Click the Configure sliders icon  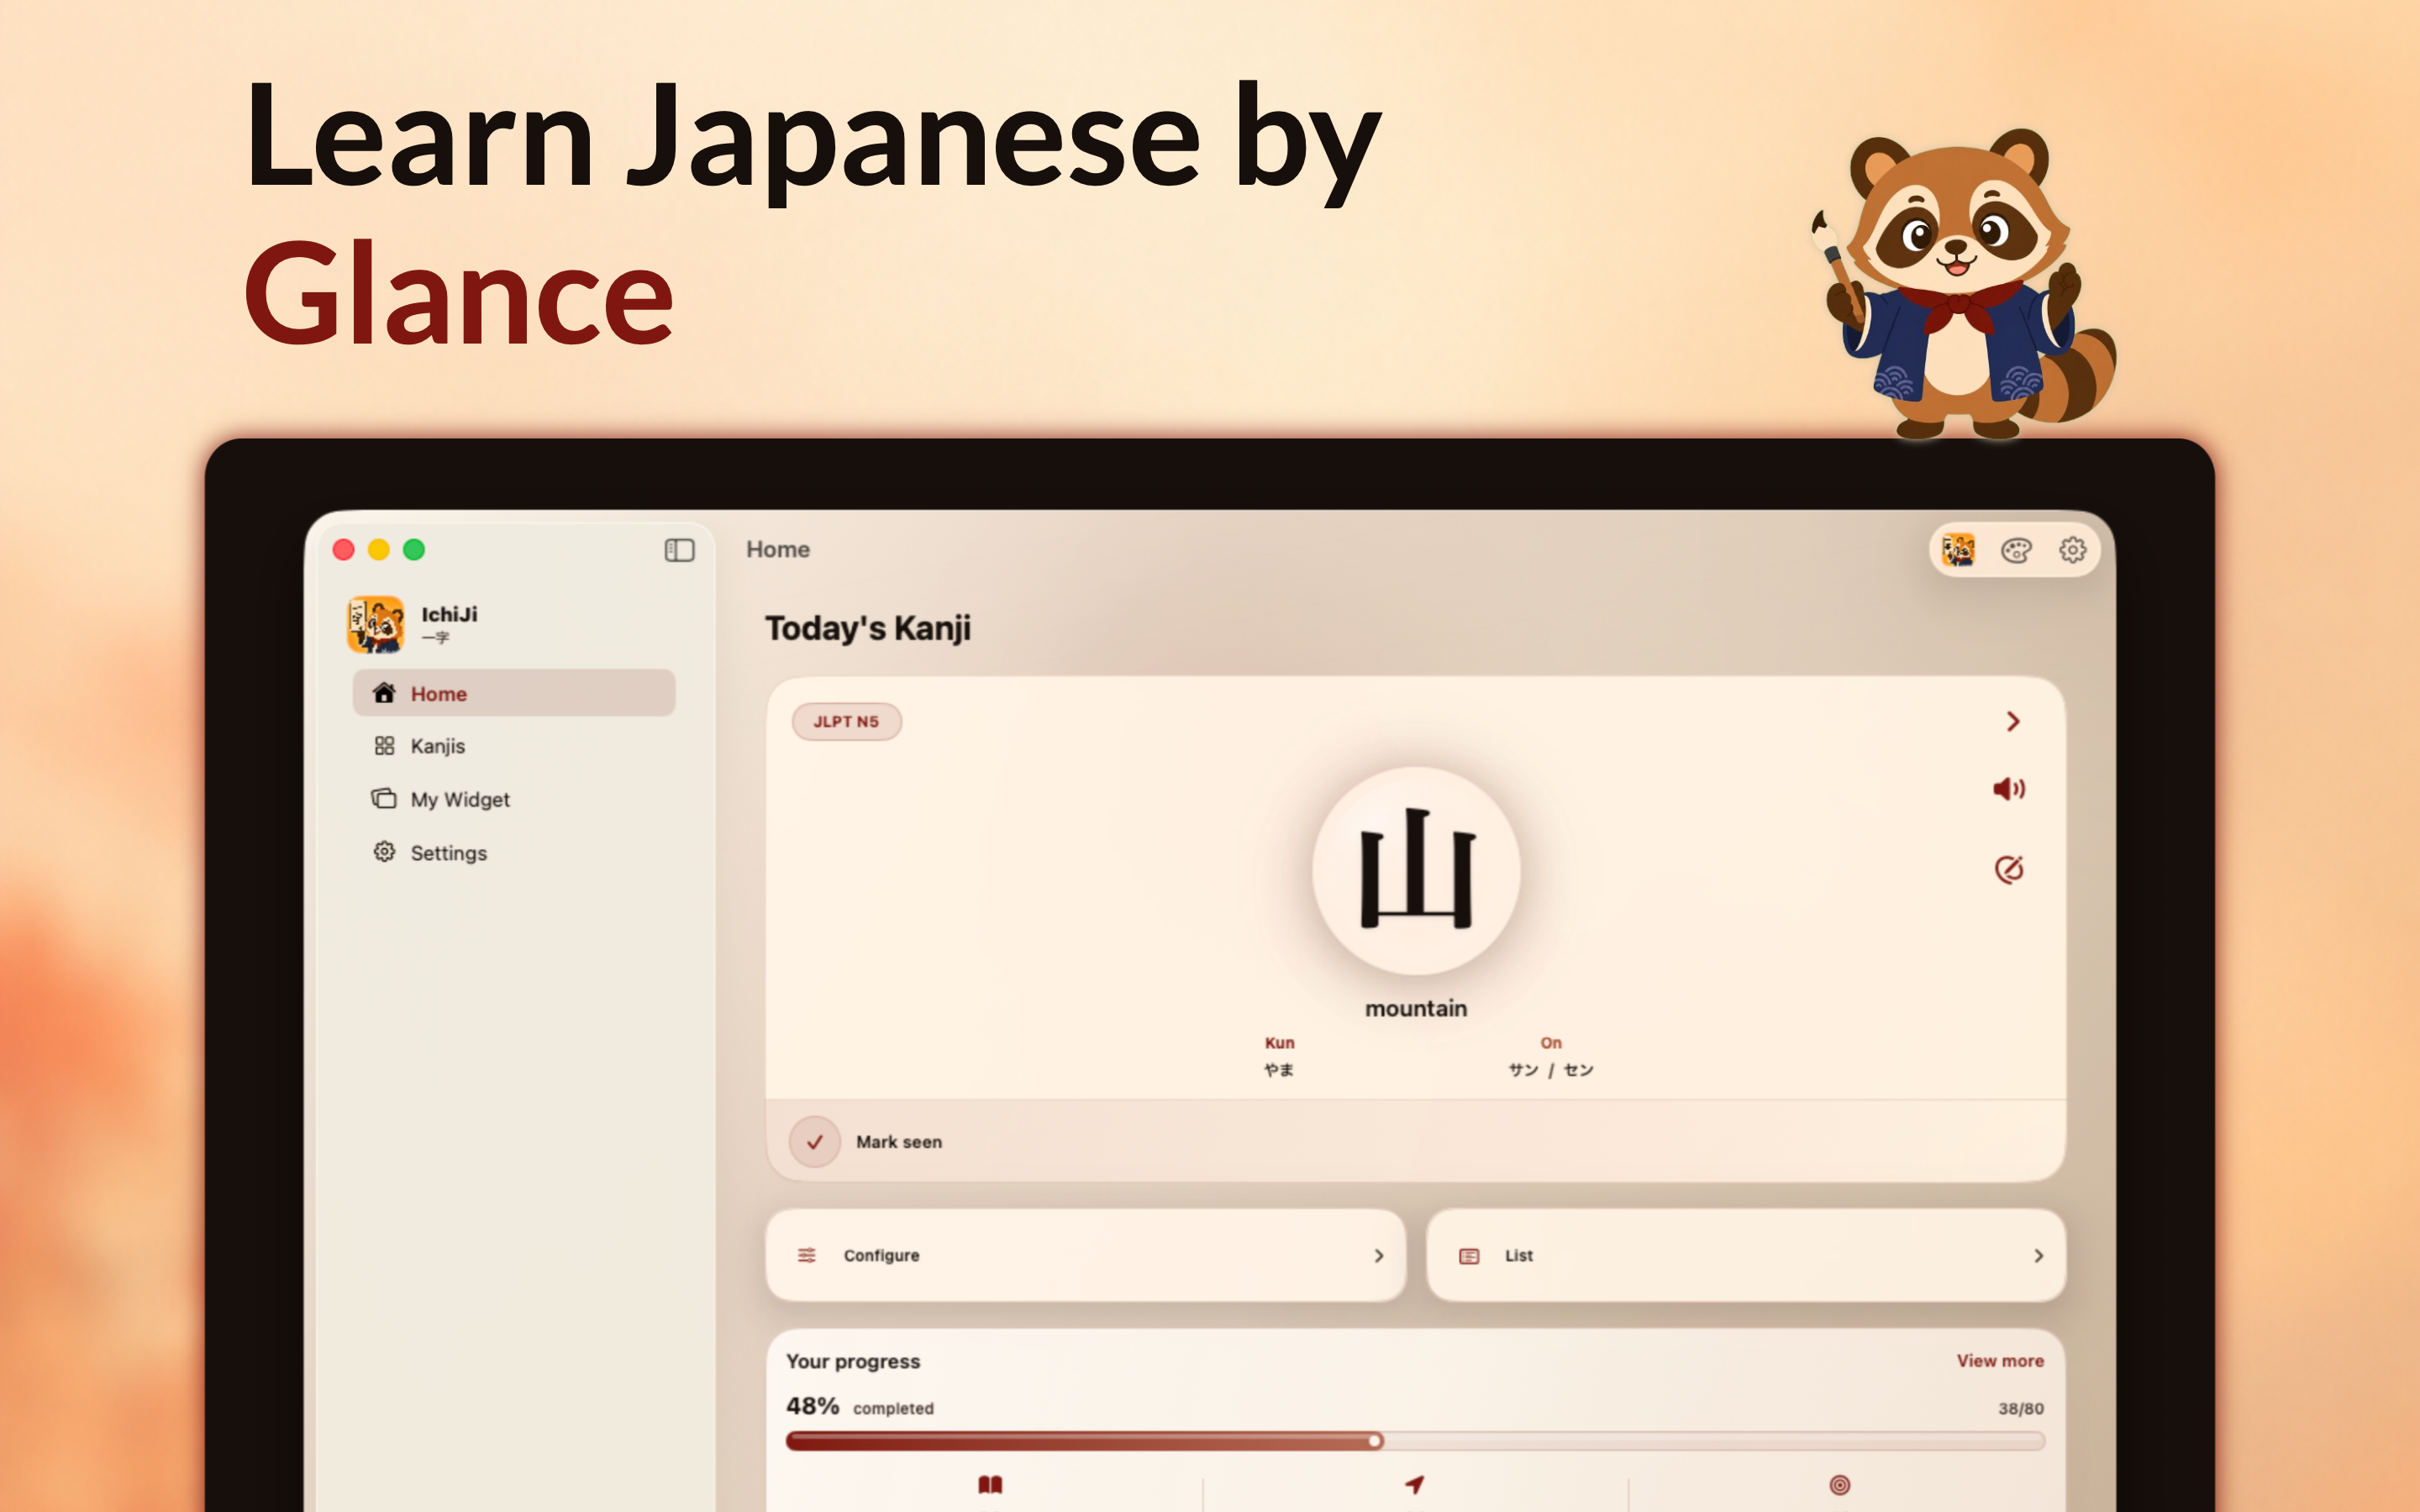pyautogui.click(x=806, y=1255)
